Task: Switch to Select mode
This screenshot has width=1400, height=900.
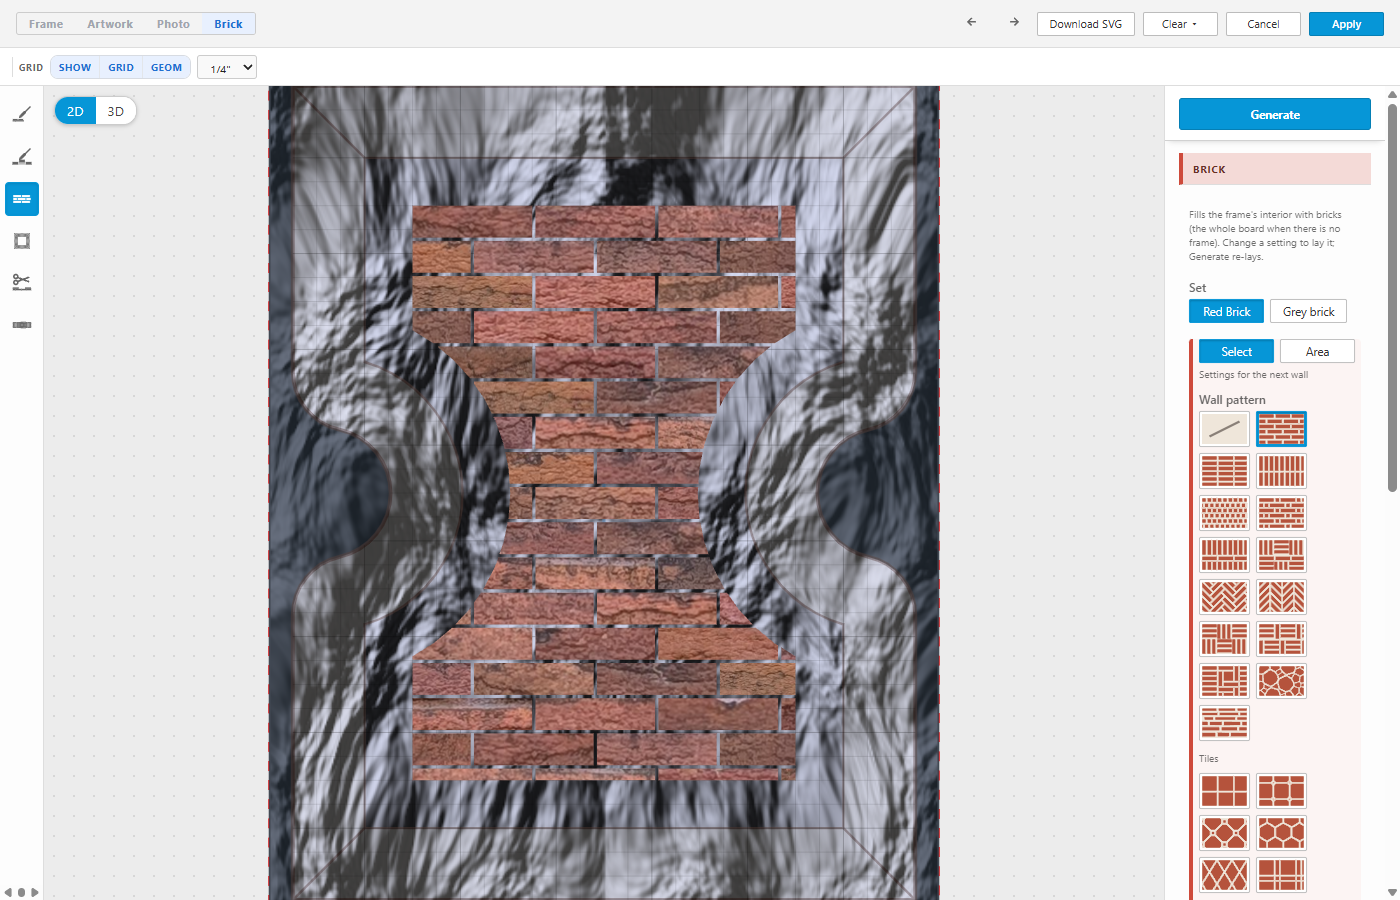Action: tap(1236, 352)
